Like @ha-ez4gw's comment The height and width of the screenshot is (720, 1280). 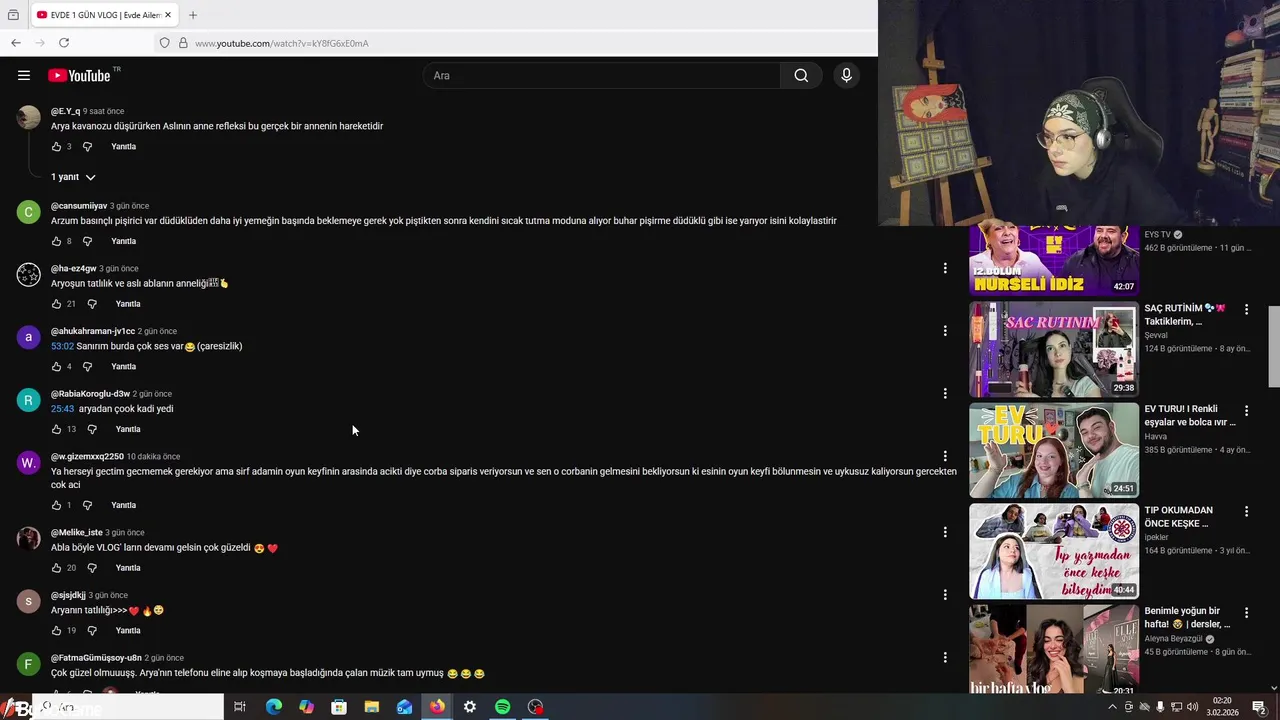(x=56, y=304)
